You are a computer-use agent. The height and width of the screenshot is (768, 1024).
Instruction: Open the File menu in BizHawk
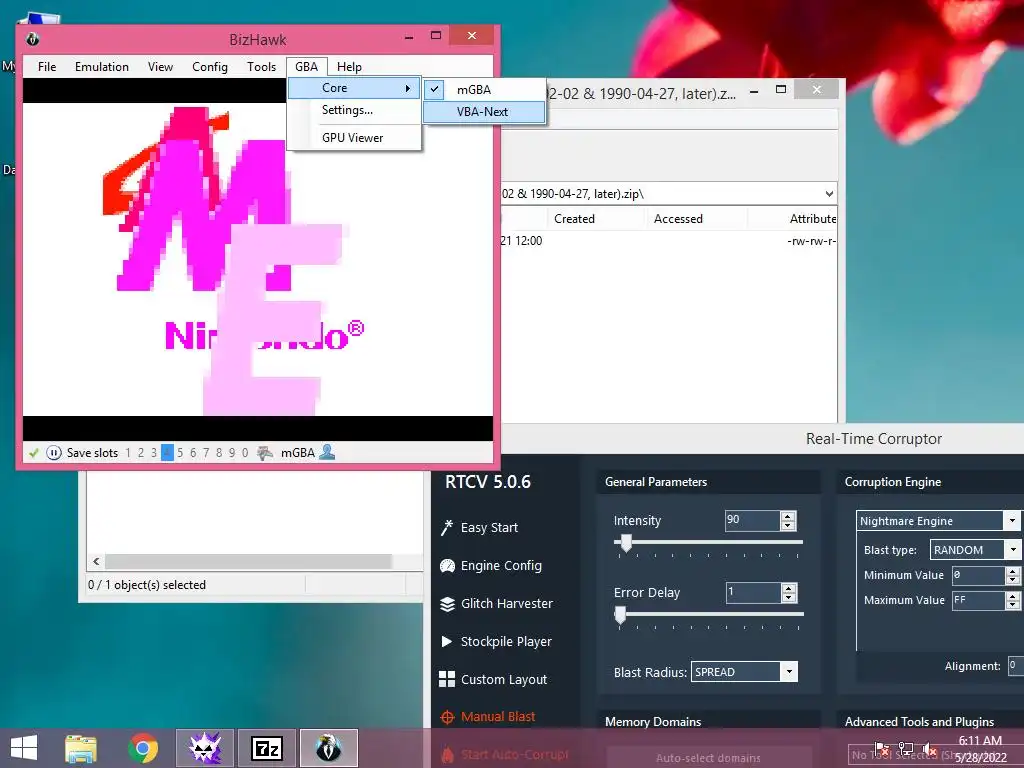point(47,67)
